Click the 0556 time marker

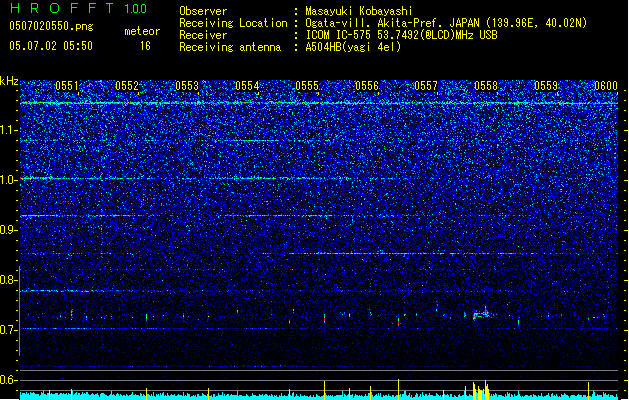pos(367,86)
